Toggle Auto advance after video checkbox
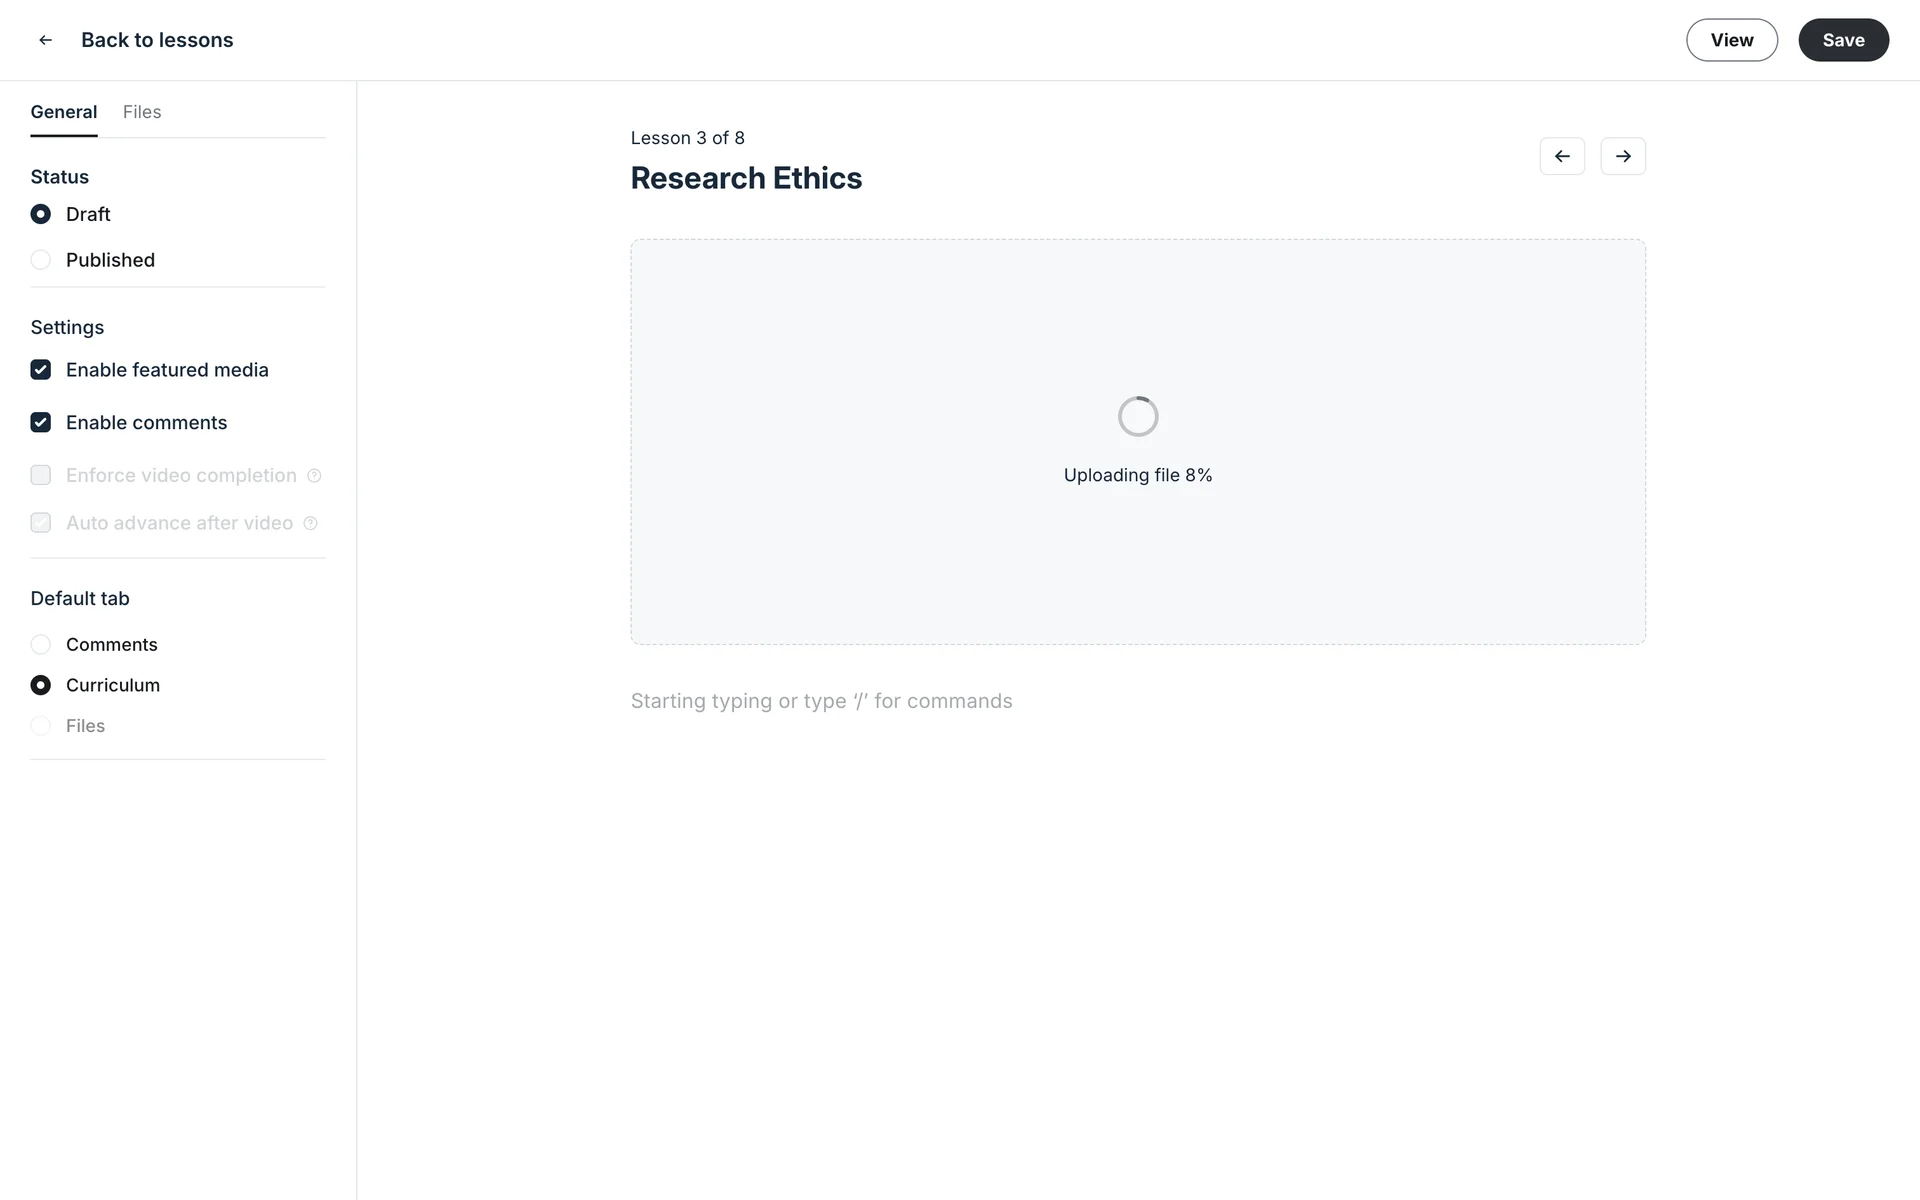 tap(41, 523)
